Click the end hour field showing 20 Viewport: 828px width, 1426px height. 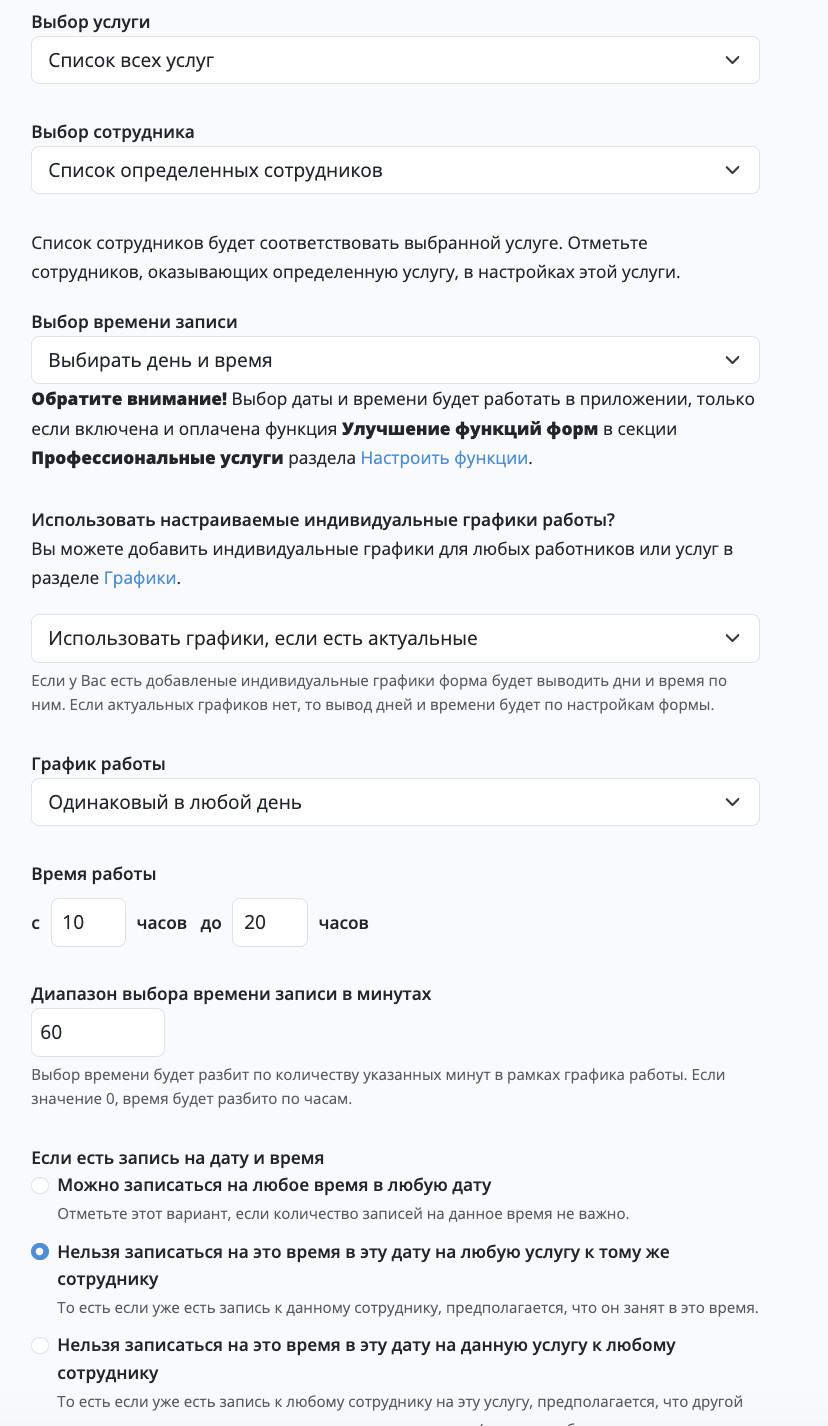click(x=270, y=922)
